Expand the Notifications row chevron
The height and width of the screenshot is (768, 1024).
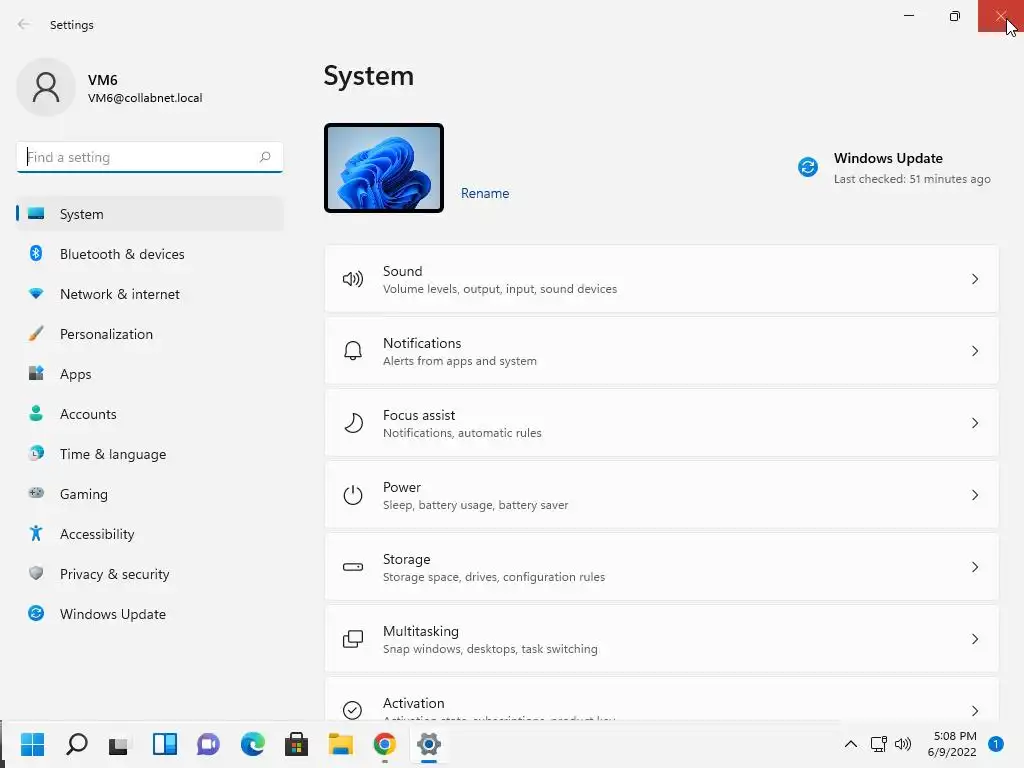[975, 351]
